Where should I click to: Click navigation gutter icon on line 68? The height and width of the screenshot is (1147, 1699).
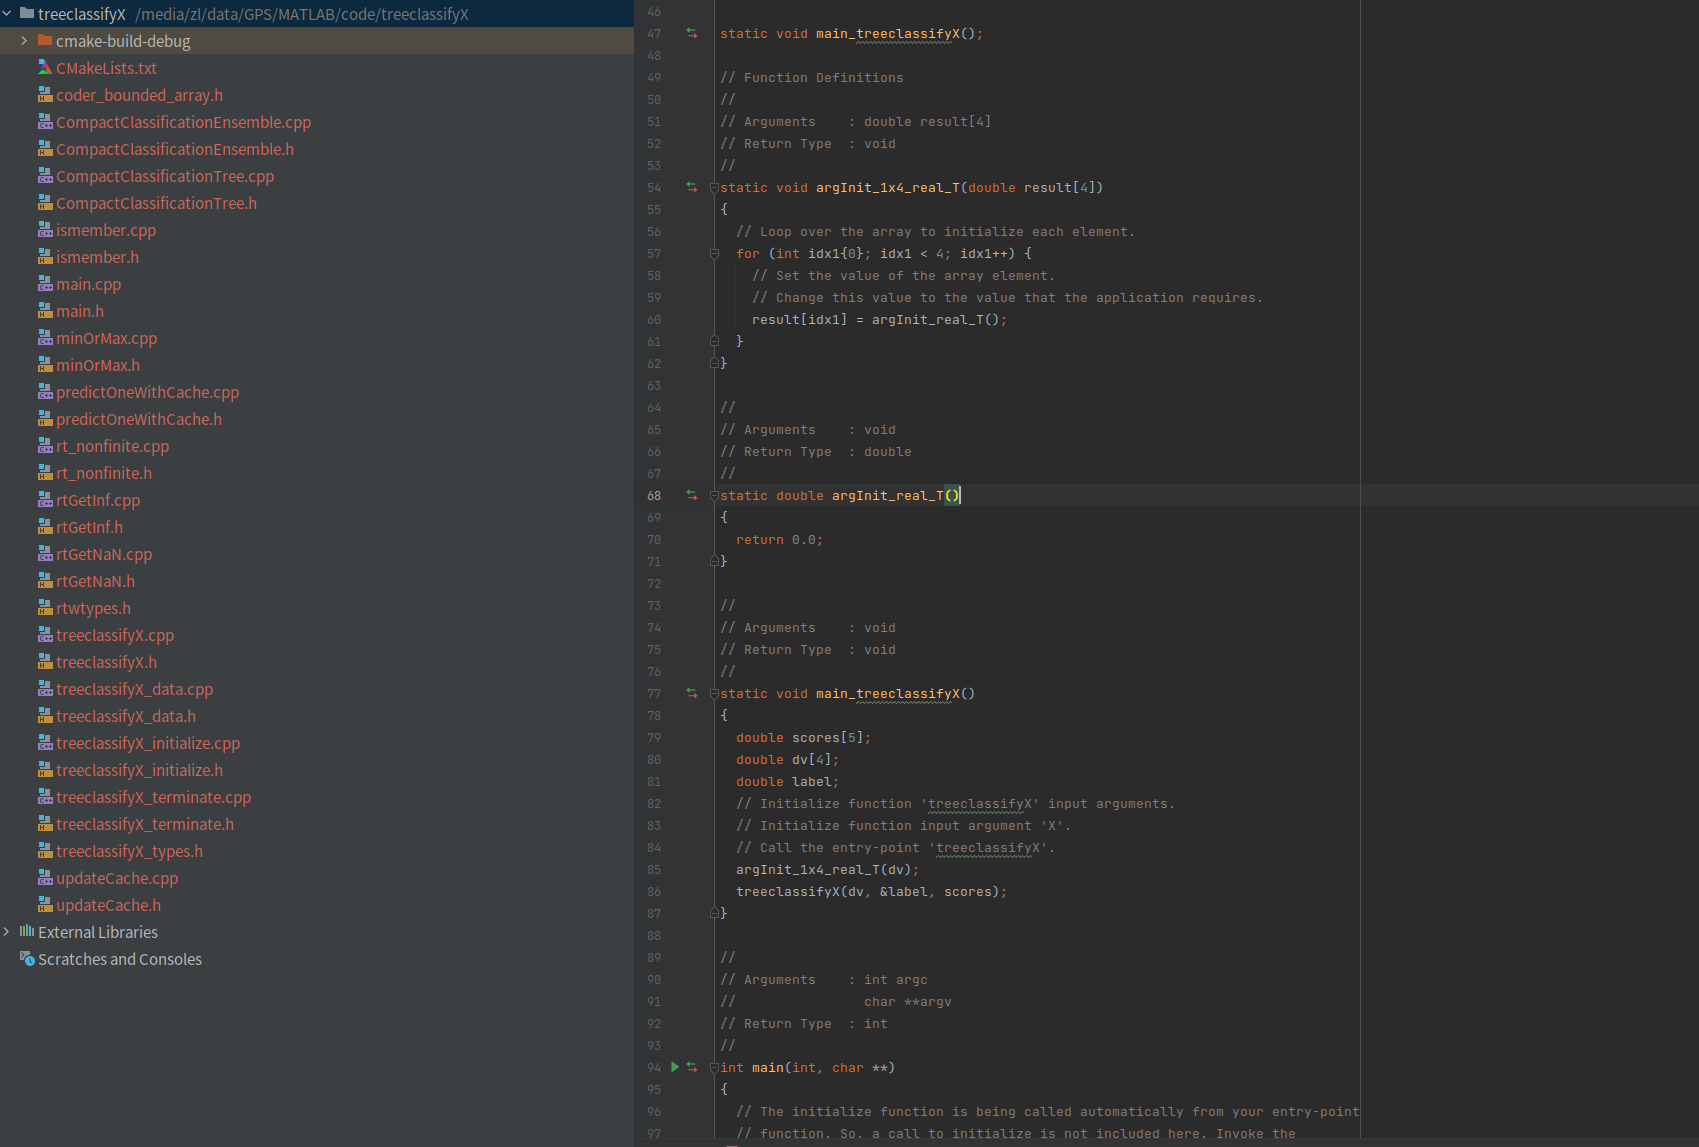(x=692, y=495)
